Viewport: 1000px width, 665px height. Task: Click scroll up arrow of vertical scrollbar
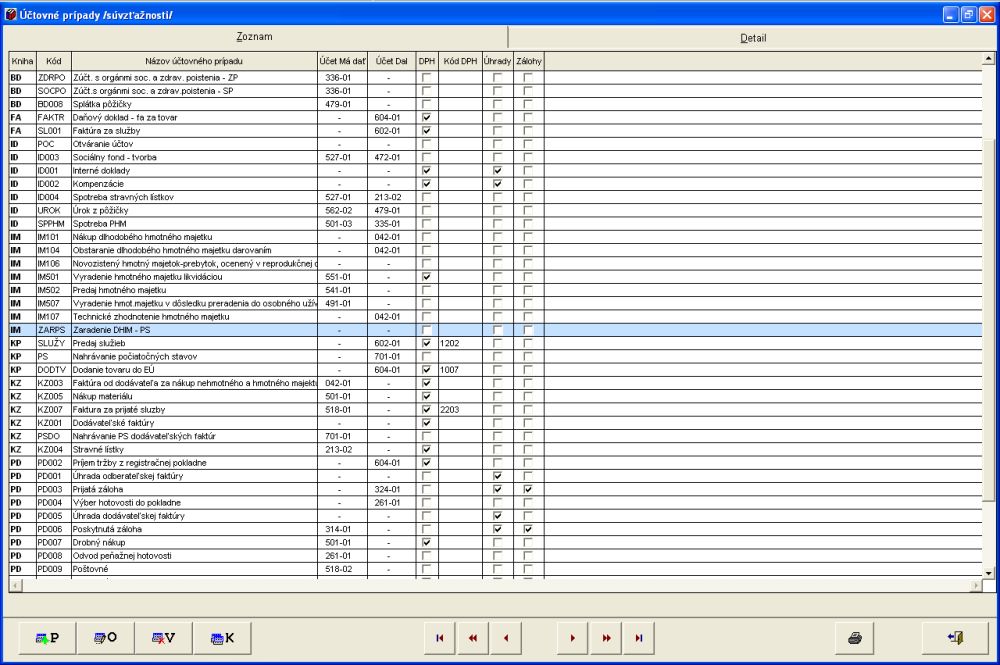989,59
